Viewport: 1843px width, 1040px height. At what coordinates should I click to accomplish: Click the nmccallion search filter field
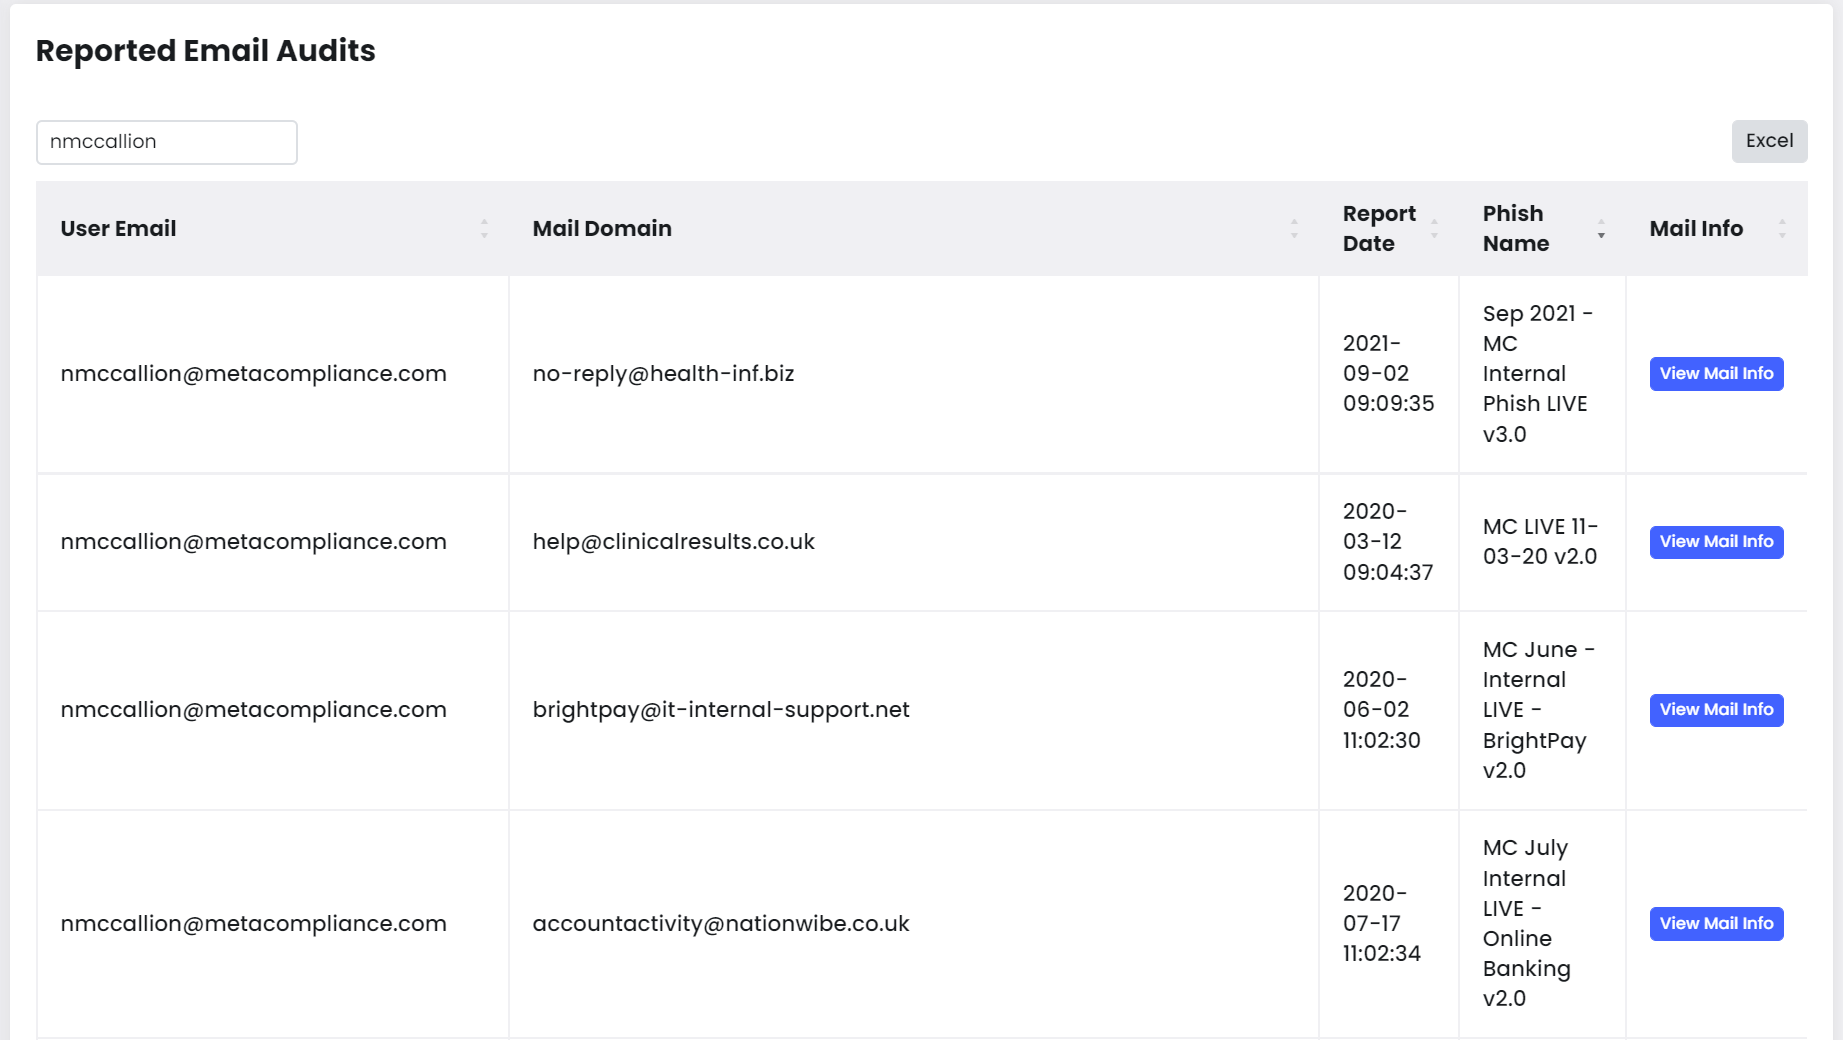click(x=167, y=142)
